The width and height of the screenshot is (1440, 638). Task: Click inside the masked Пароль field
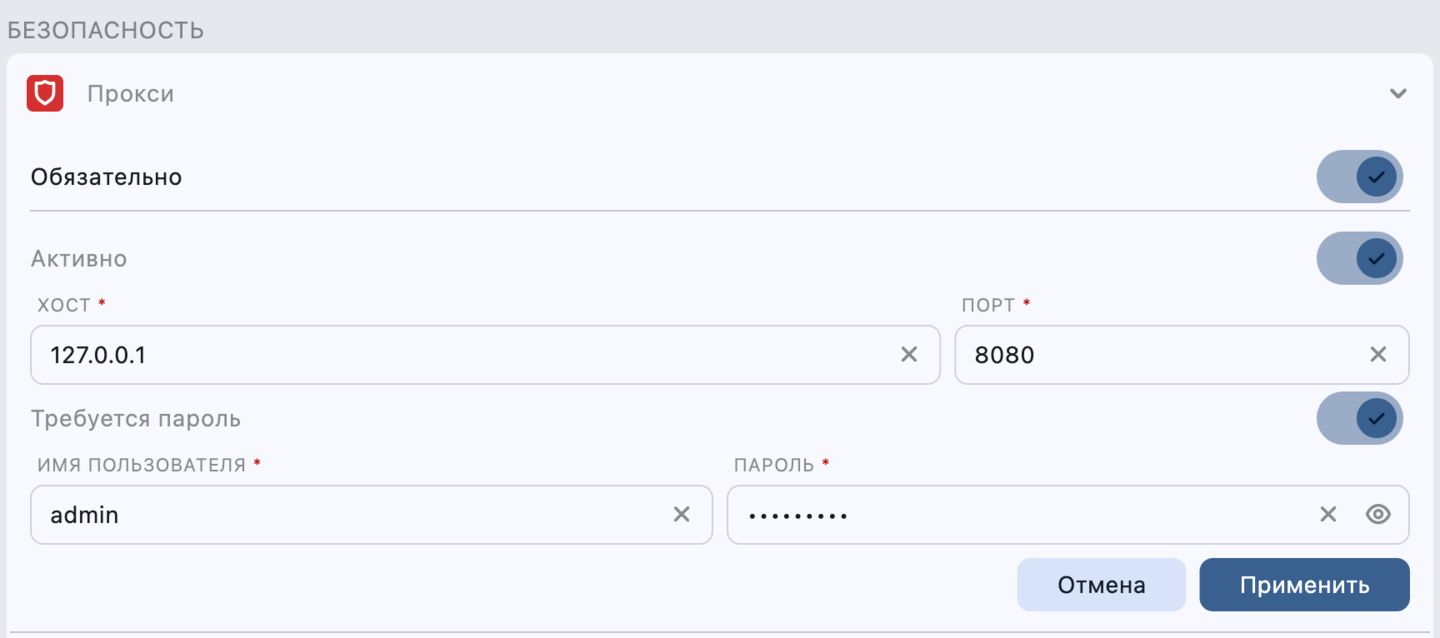point(1020,514)
